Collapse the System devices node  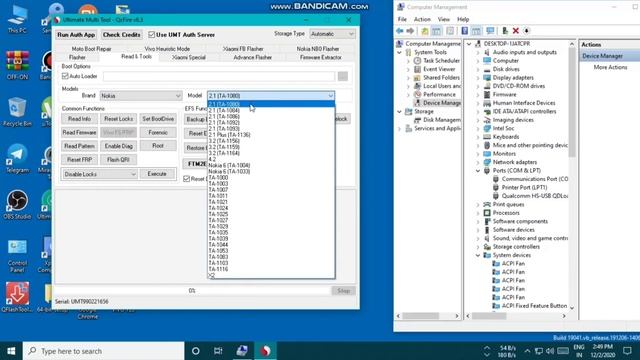(478, 255)
